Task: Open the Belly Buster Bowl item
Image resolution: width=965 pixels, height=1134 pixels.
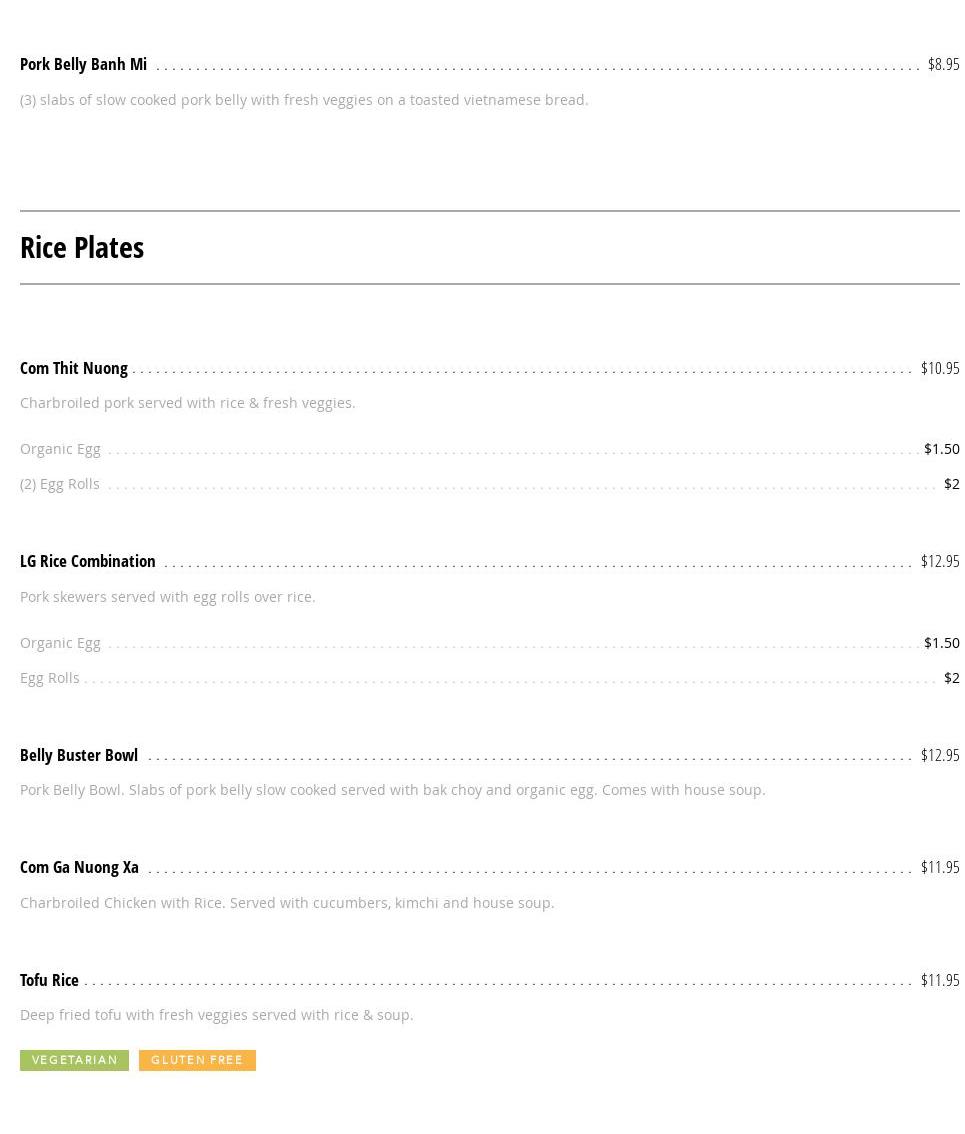Action: pyautogui.click(x=79, y=756)
